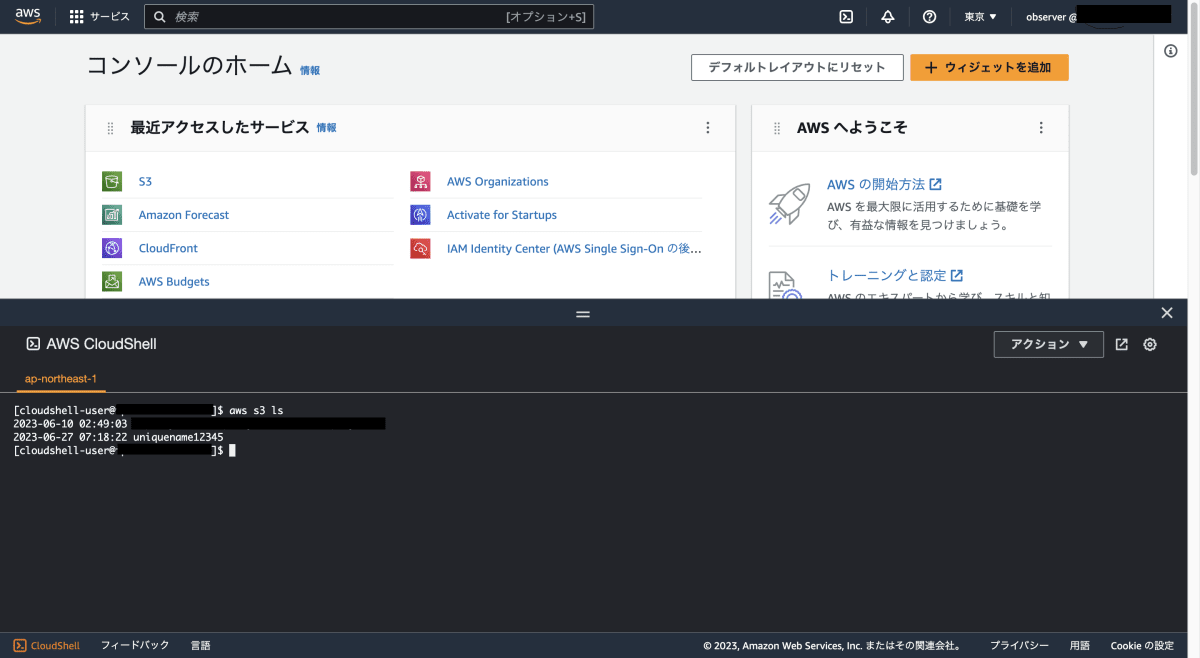Click CloudShell button in footer
1200x658 pixels.
click(47, 646)
